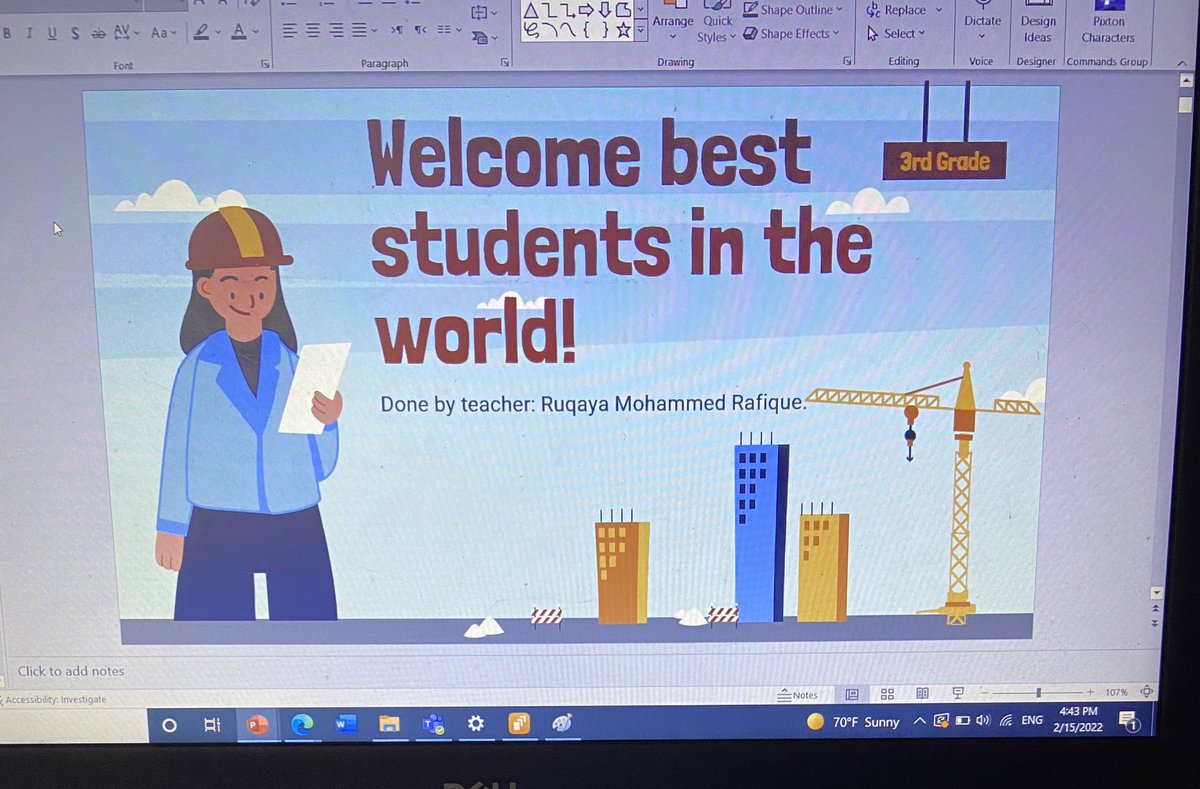
Task: Align text left
Action: click(288, 31)
